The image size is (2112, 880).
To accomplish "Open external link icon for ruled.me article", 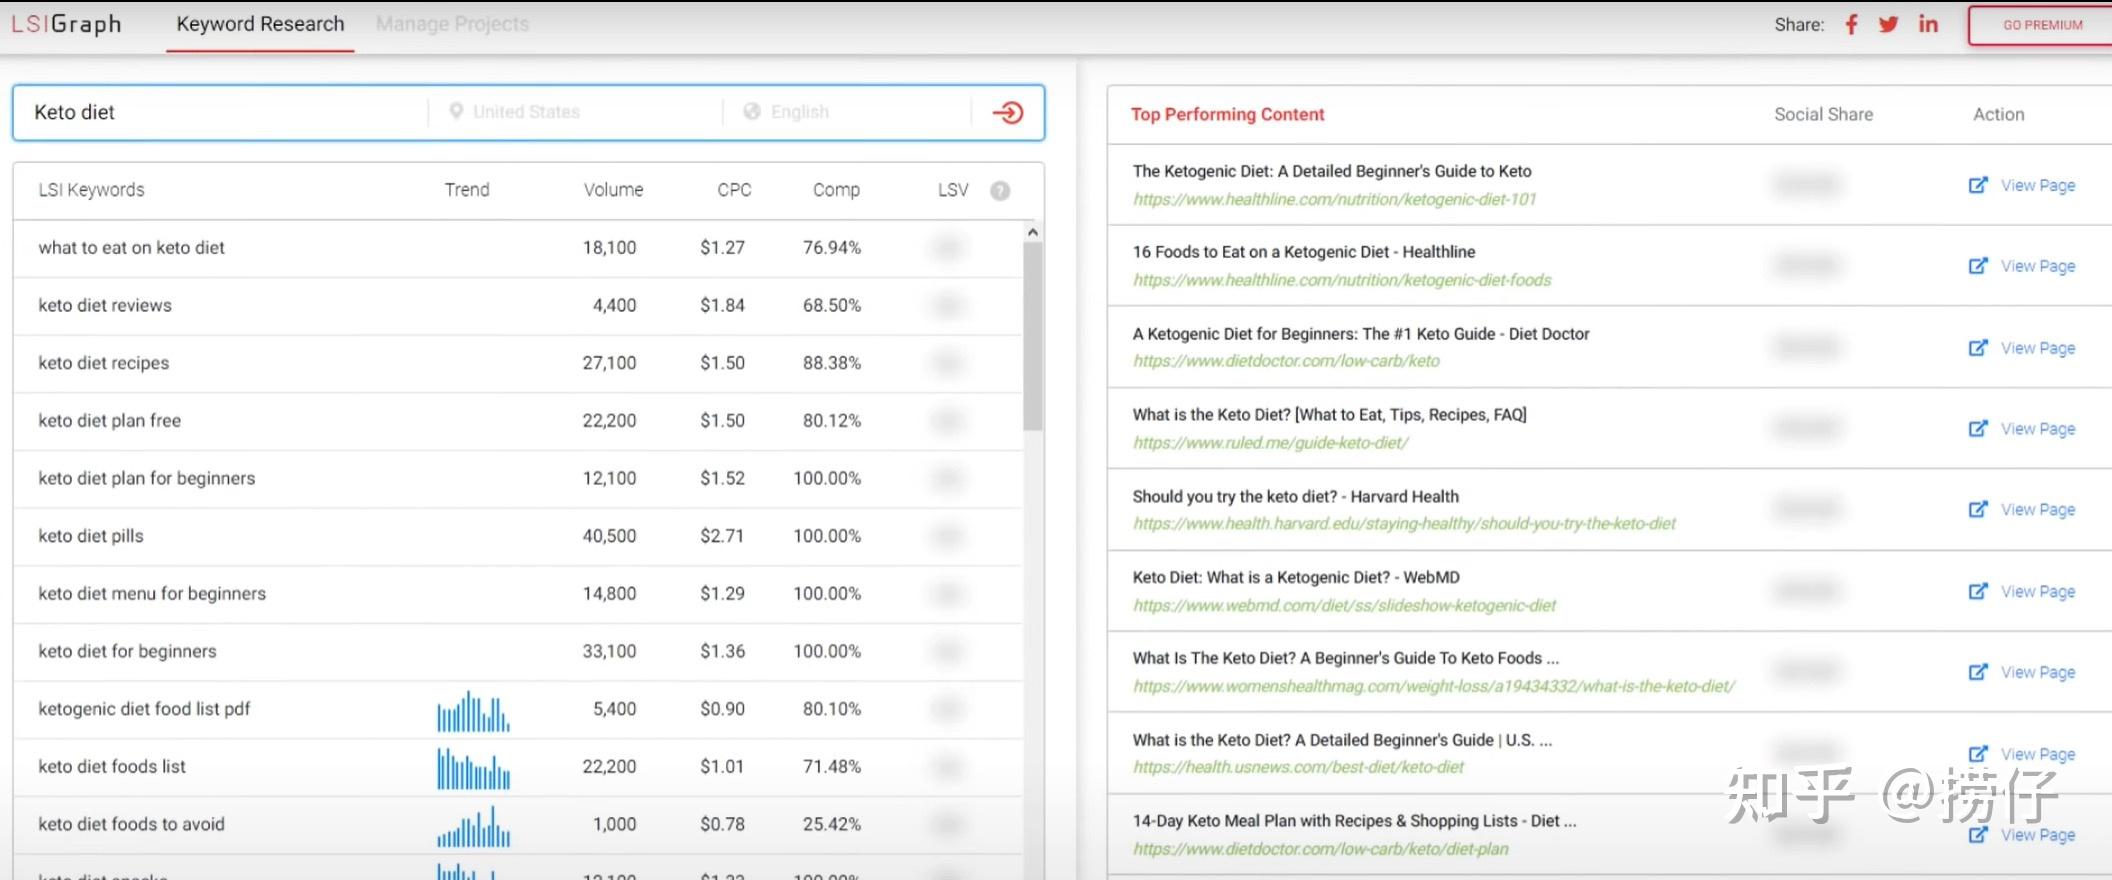I will 1978,429.
